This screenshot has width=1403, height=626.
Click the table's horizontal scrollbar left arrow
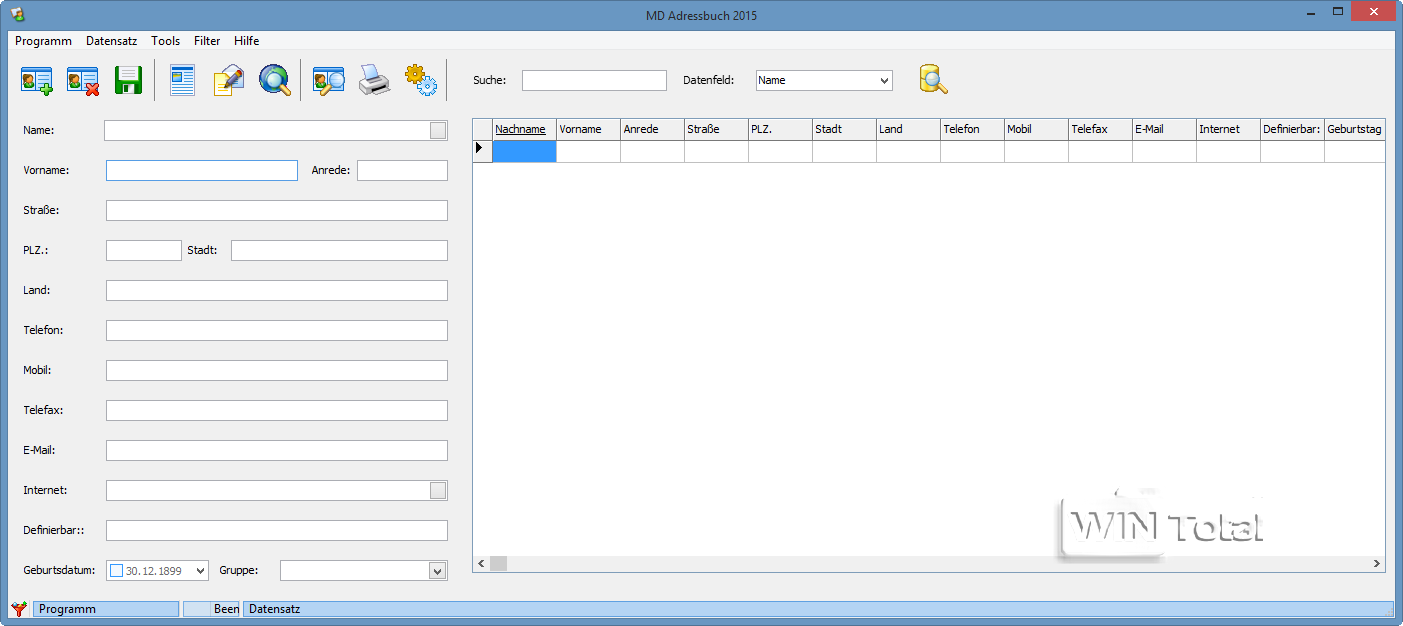pyautogui.click(x=481, y=564)
